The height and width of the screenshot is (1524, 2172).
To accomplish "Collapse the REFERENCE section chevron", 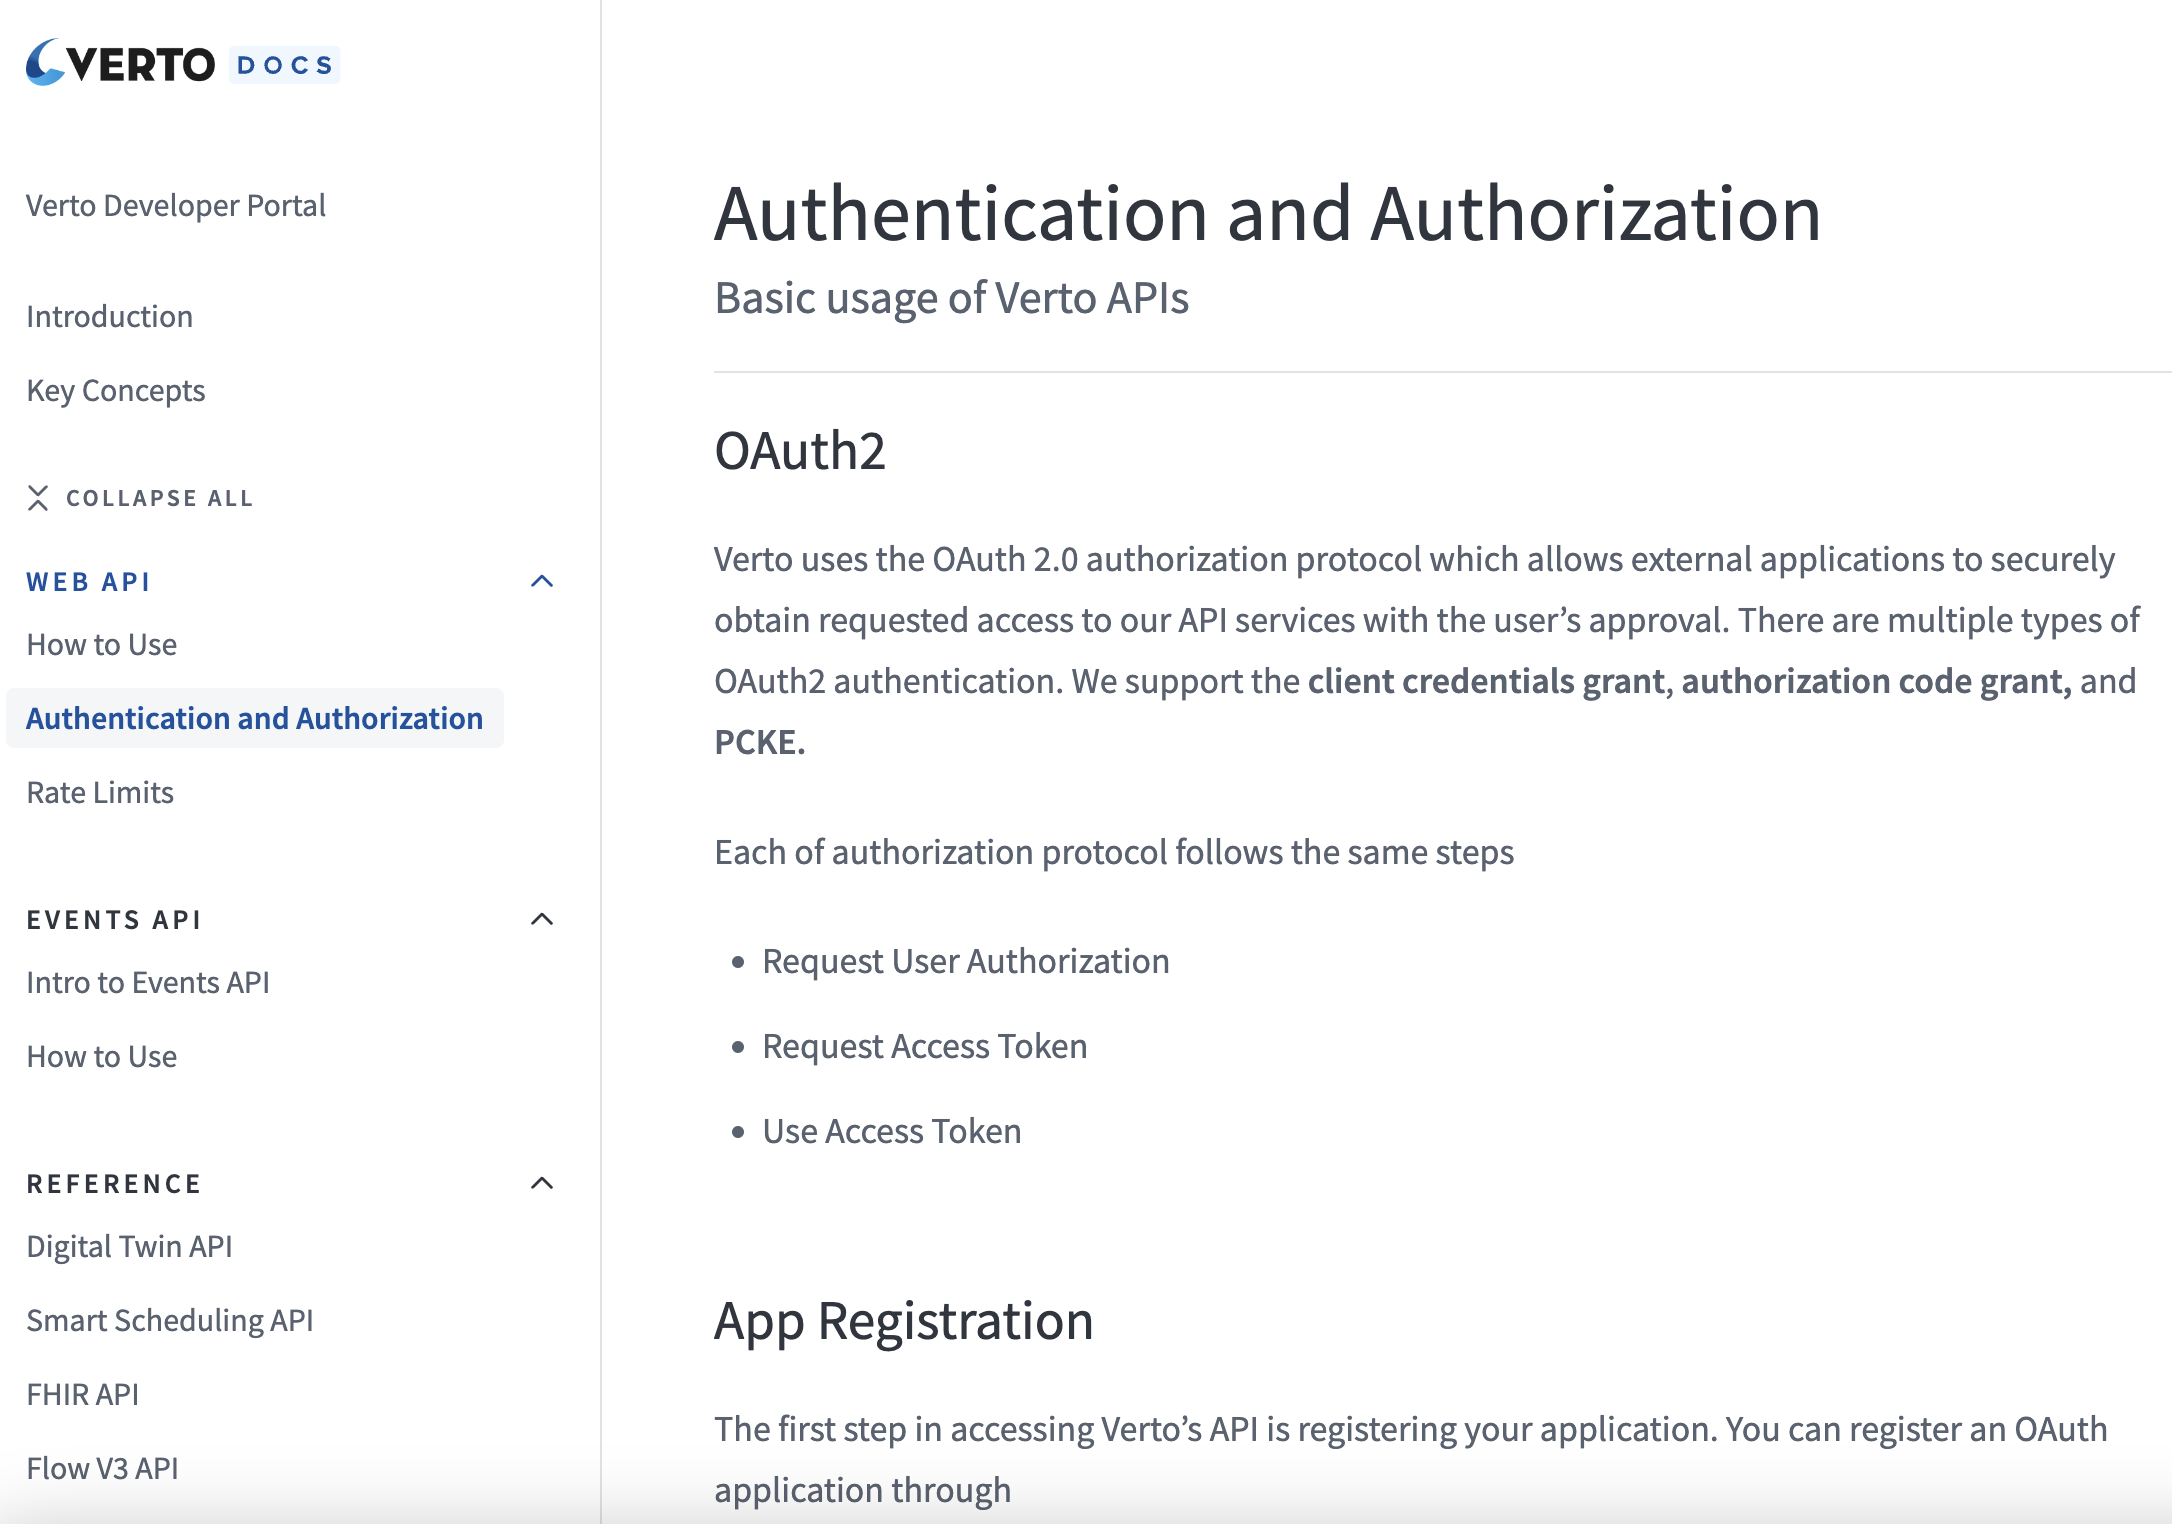I will pyautogui.click(x=542, y=1183).
